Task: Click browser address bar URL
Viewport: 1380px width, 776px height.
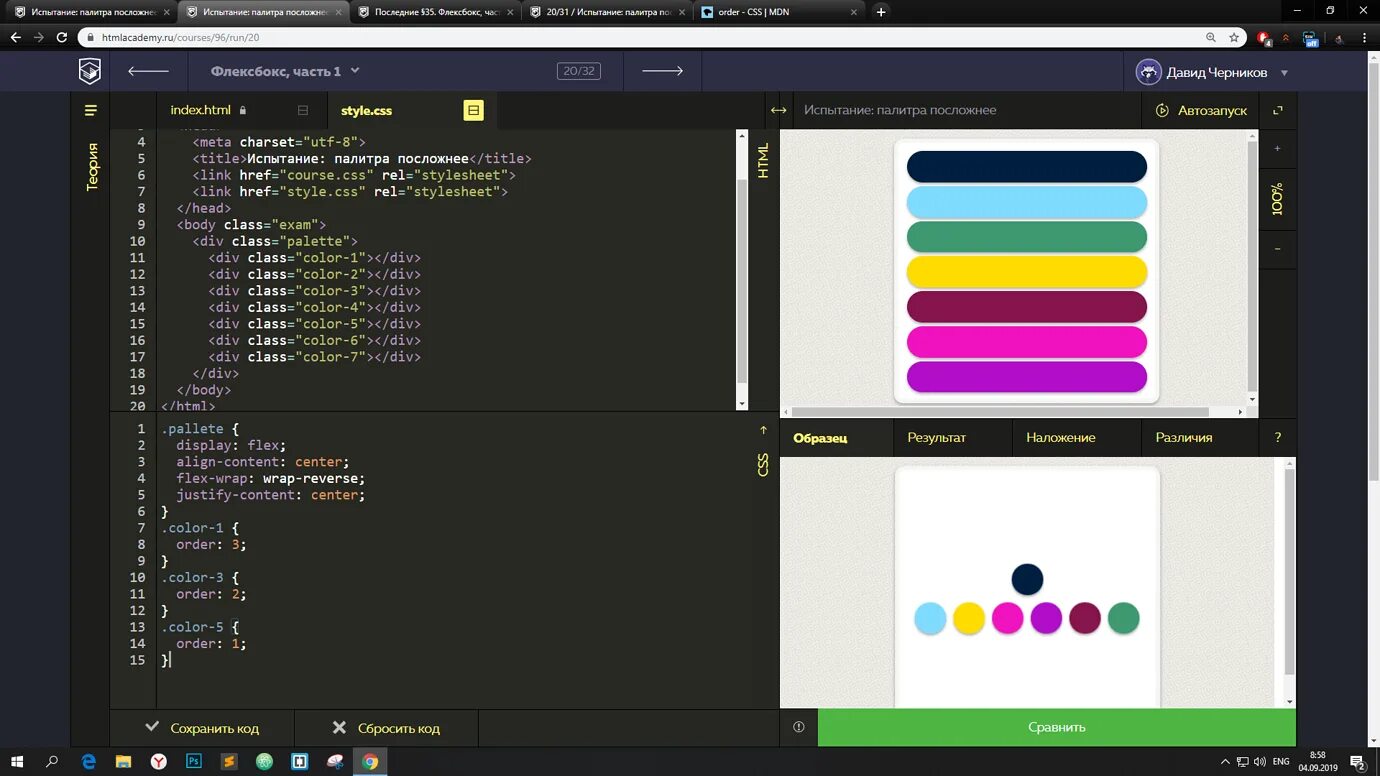Action: point(180,37)
